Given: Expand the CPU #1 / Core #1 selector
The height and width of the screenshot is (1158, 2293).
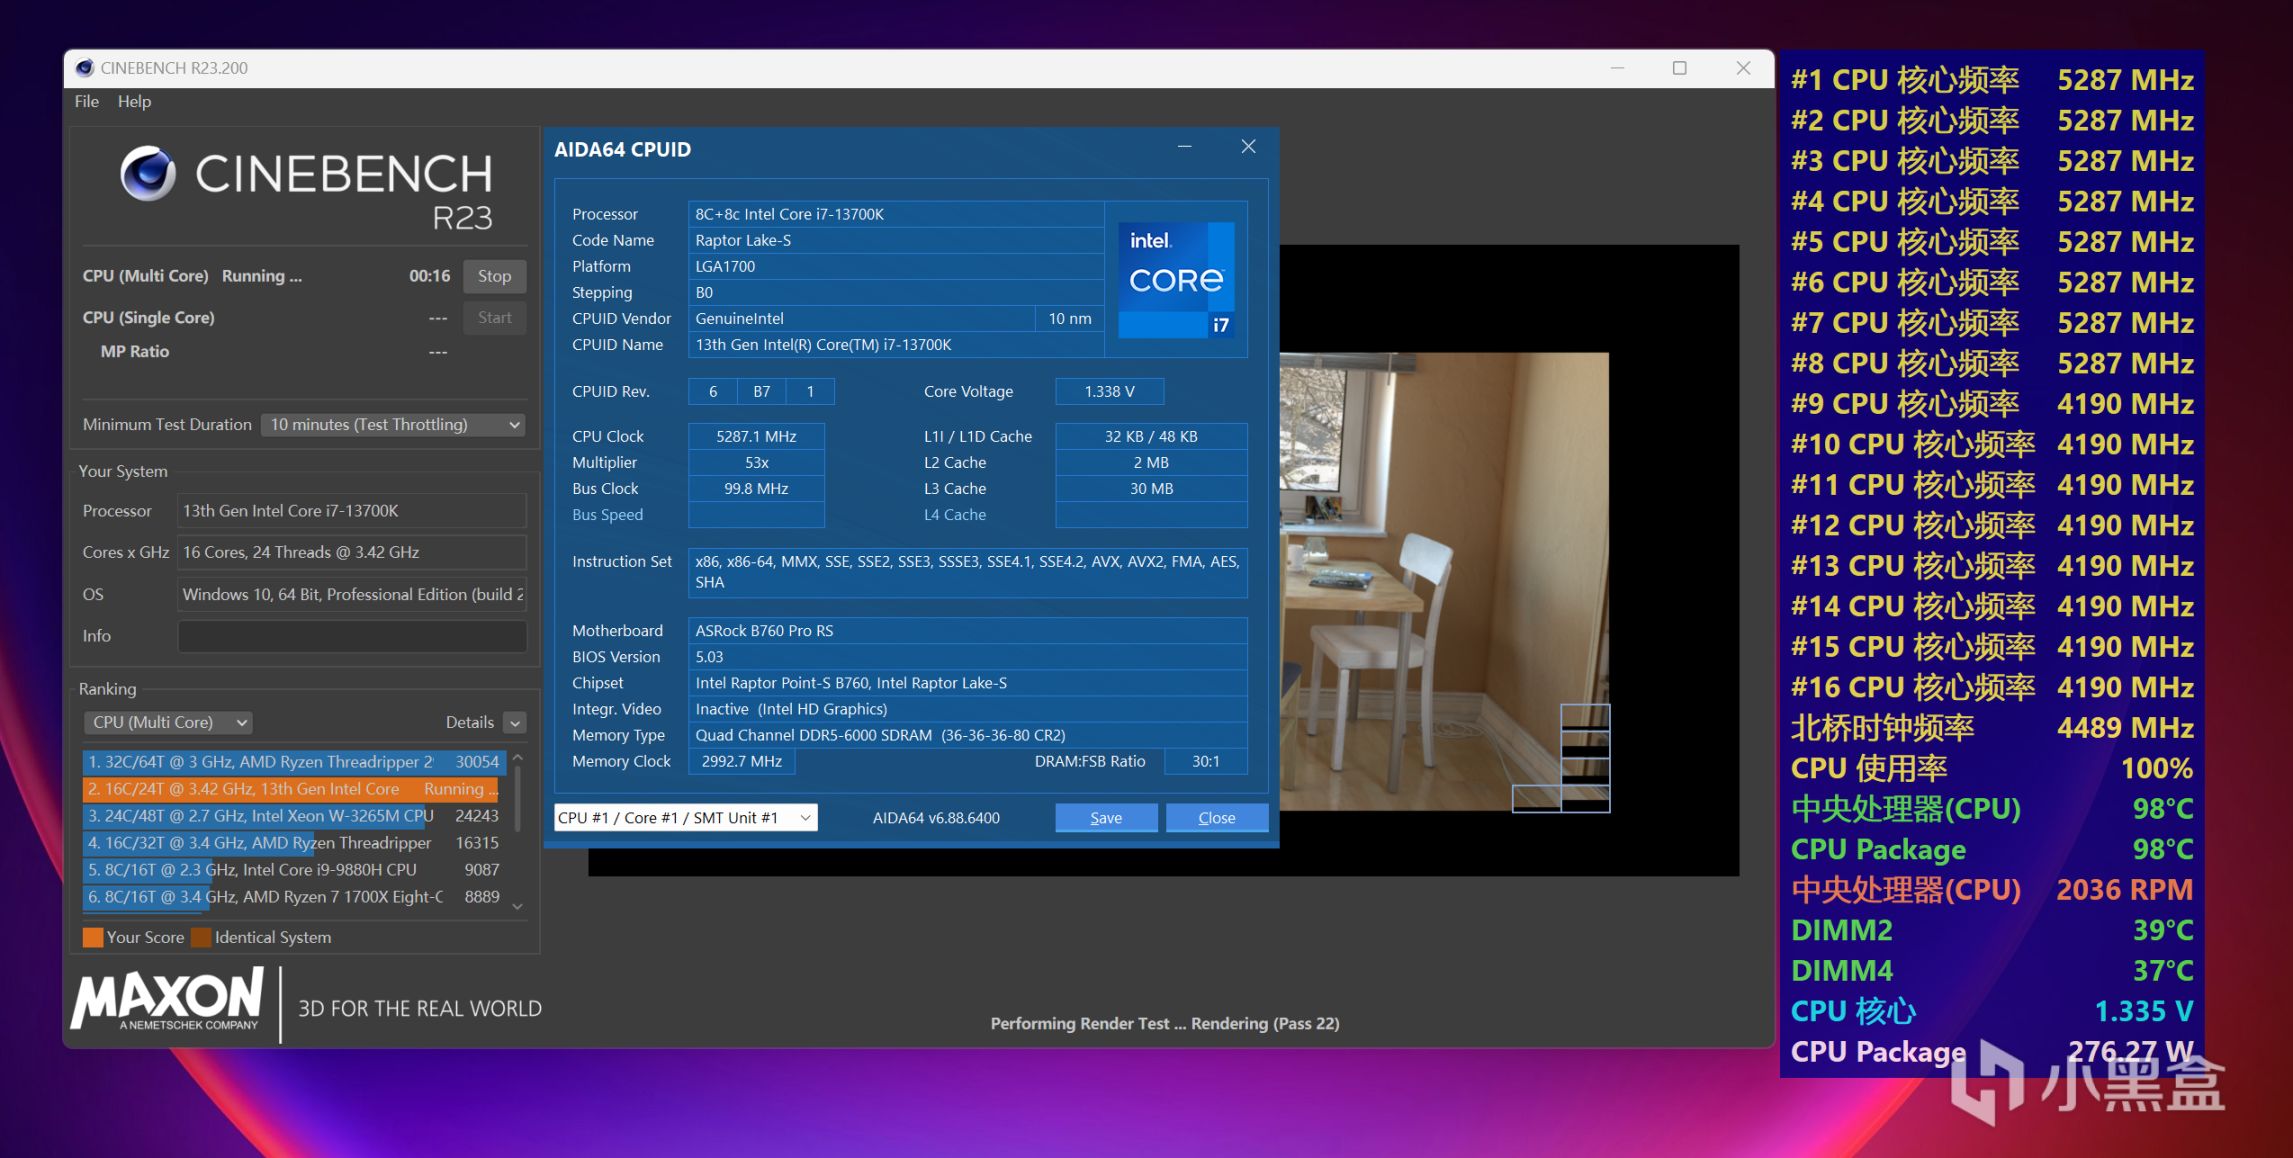Looking at the screenshot, I should (685, 818).
